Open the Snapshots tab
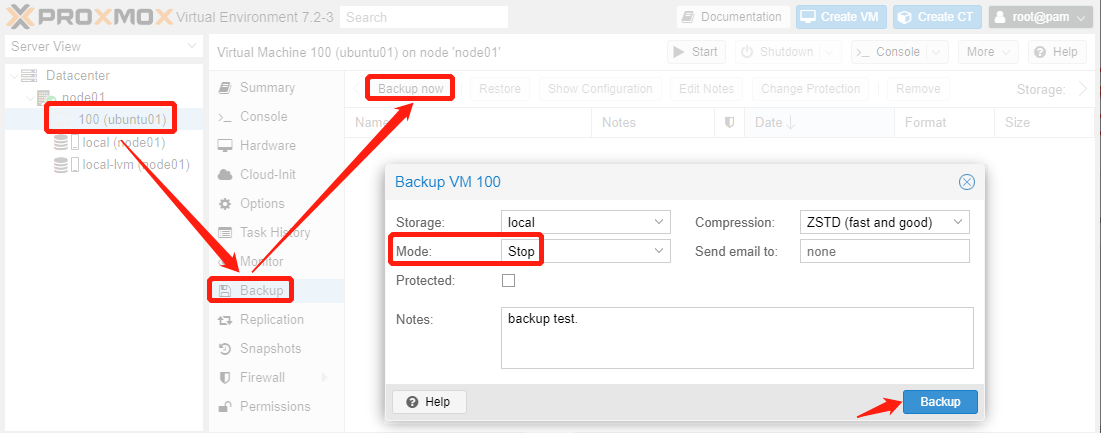 [277, 348]
